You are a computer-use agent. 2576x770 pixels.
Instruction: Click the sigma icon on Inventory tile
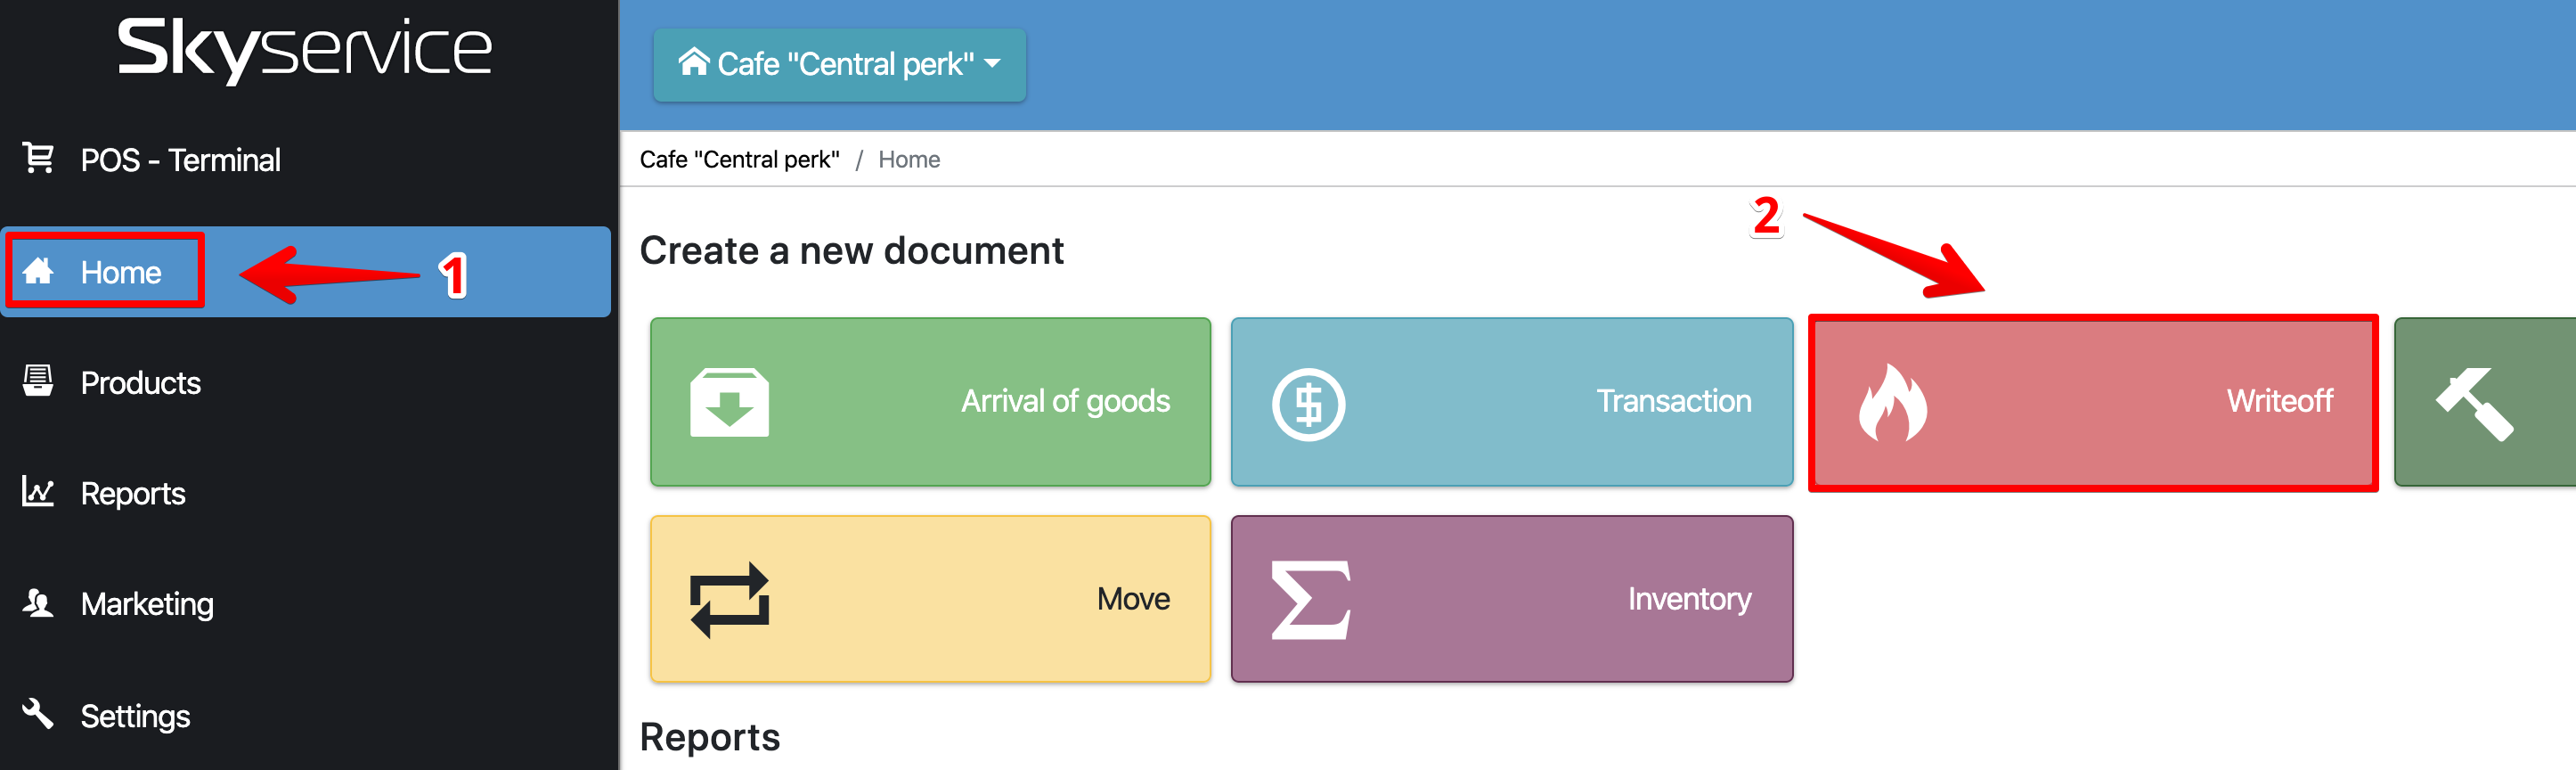click(1310, 600)
